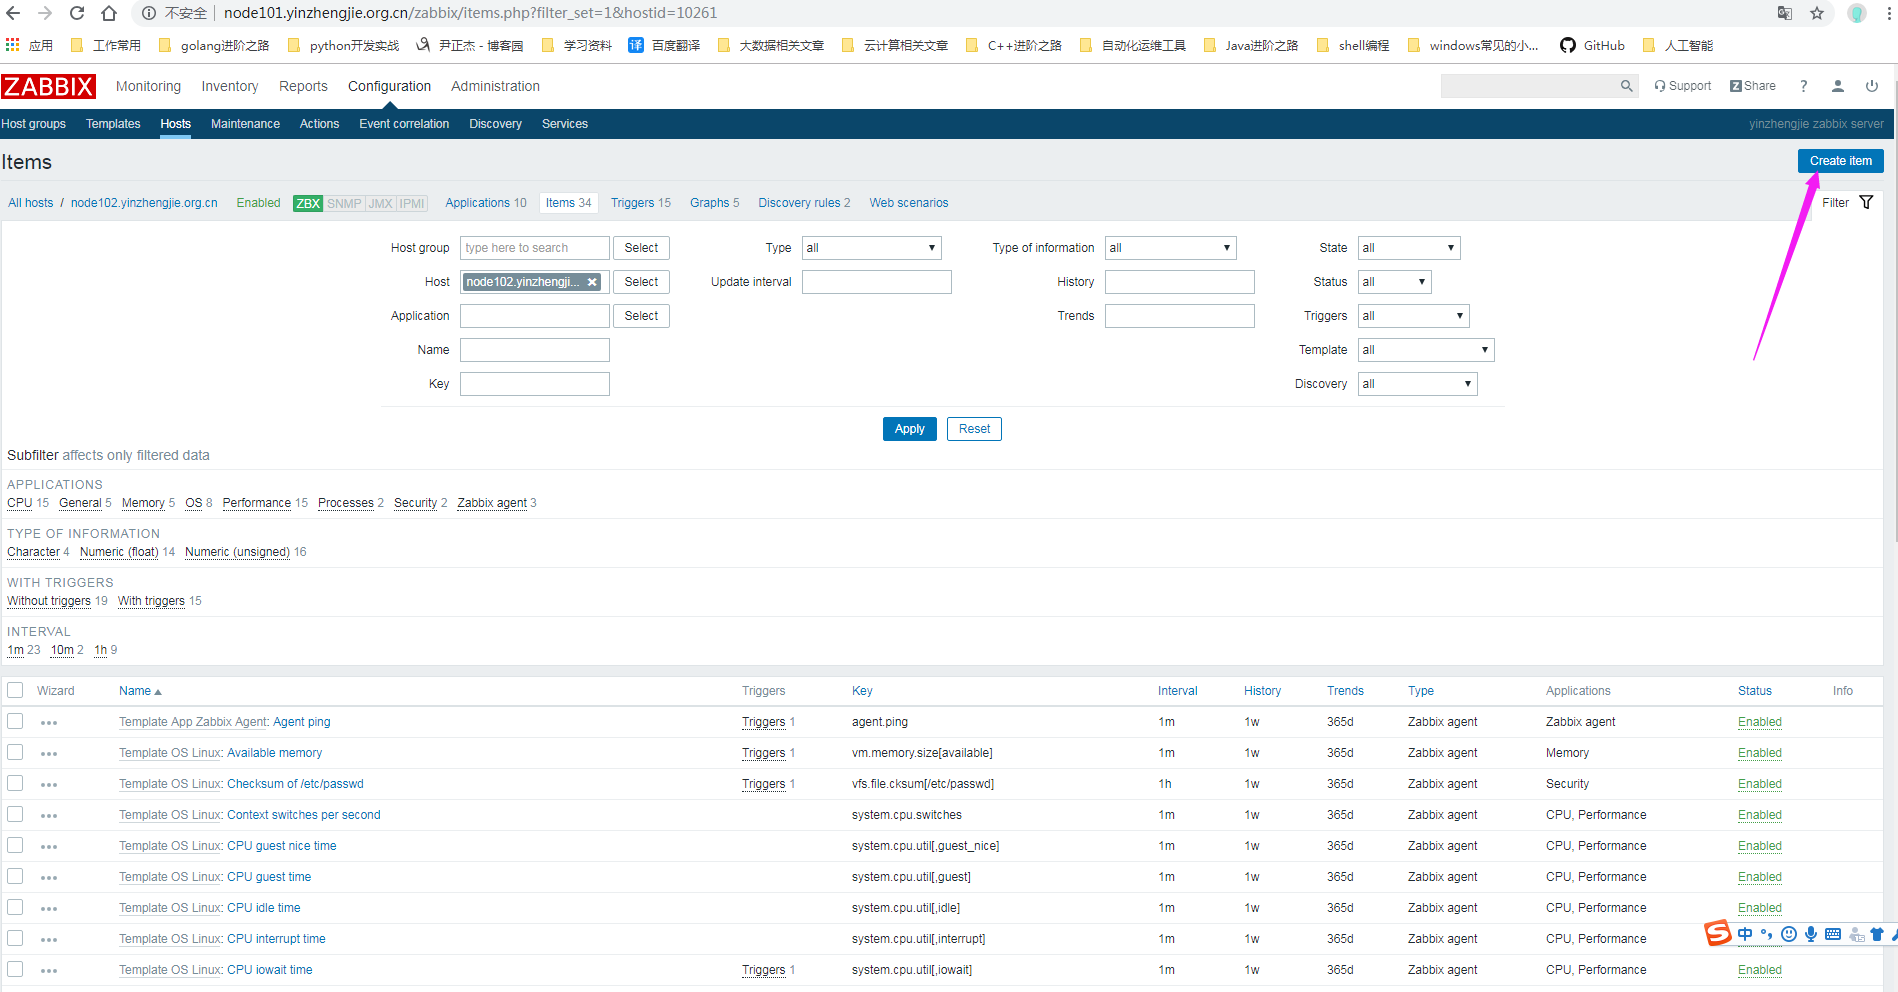Open the Inventory menu
This screenshot has height=992, width=1898.
(230, 86)
